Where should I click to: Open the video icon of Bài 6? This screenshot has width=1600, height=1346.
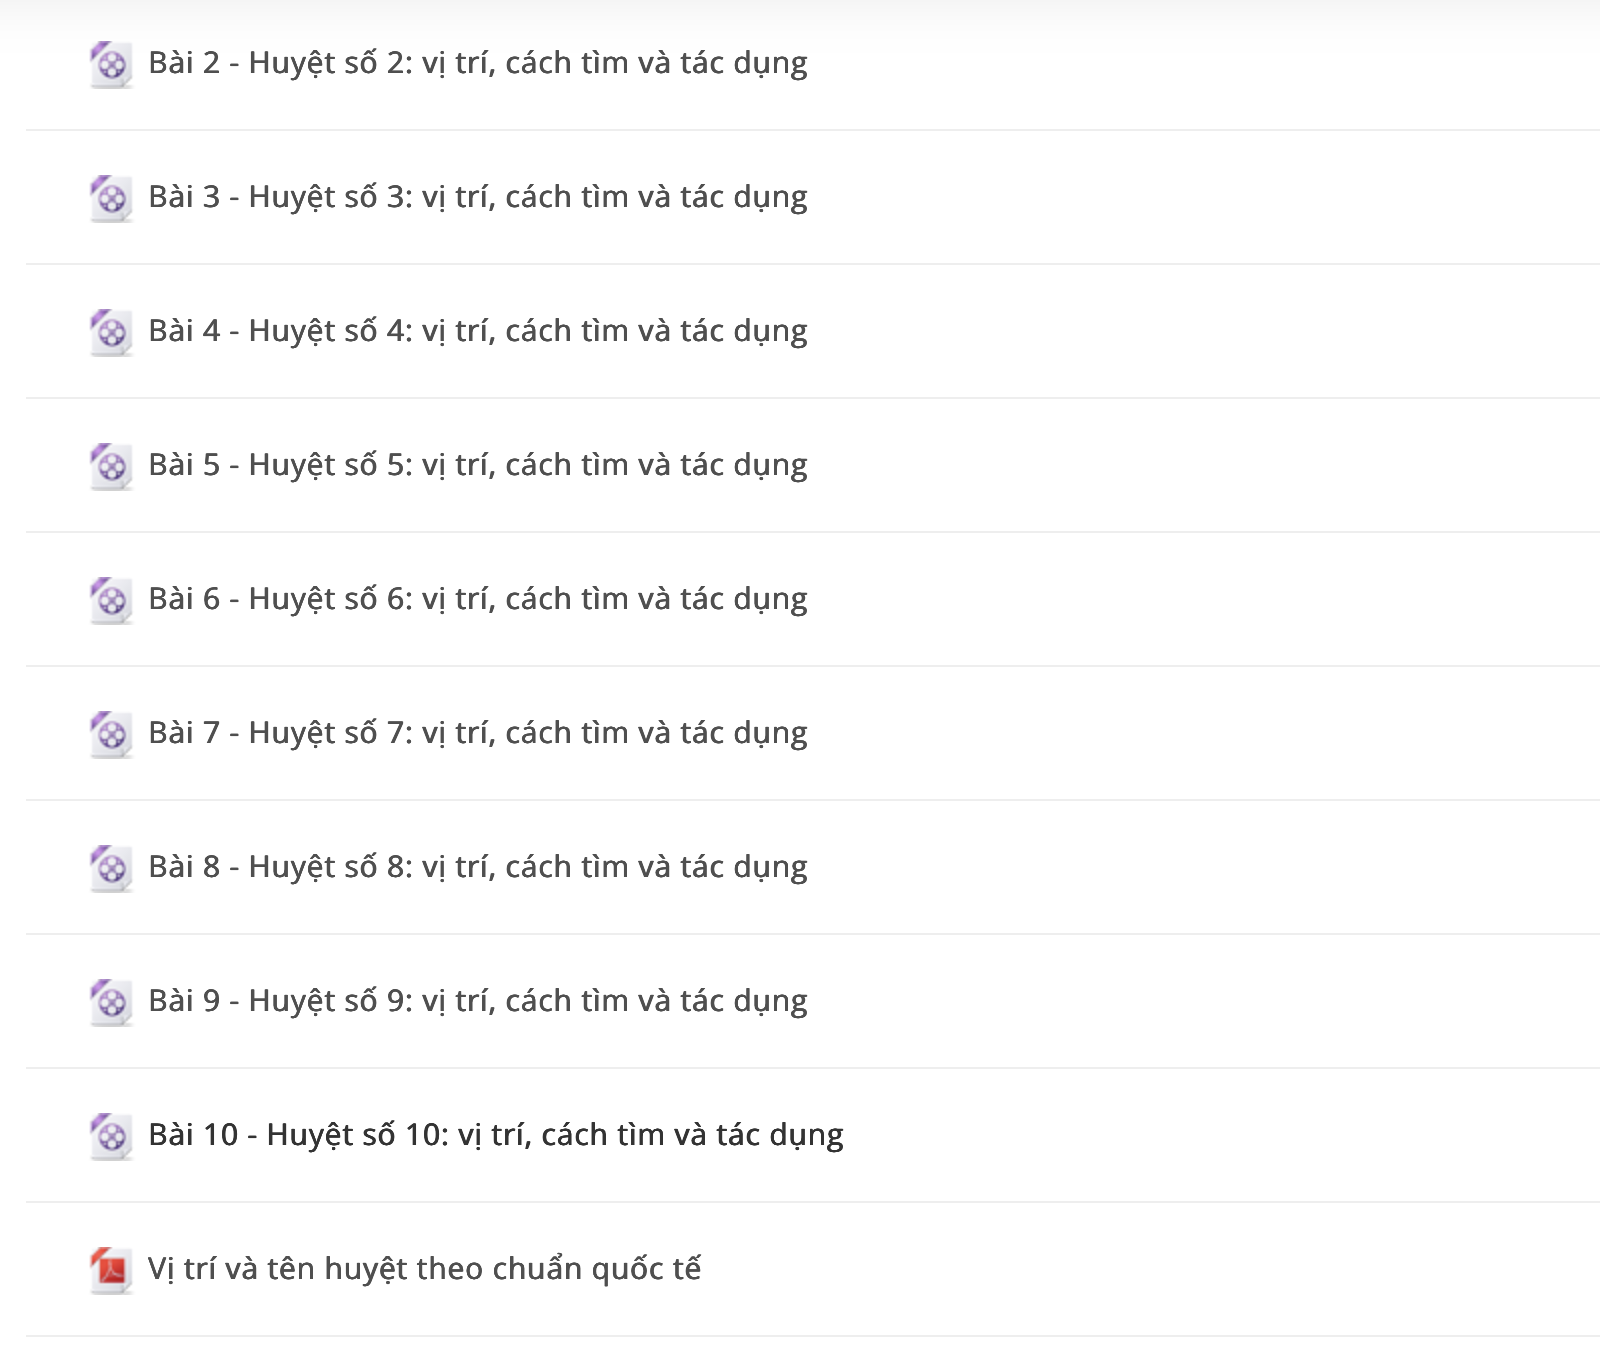pyautogui.click(x=111, y=601)
